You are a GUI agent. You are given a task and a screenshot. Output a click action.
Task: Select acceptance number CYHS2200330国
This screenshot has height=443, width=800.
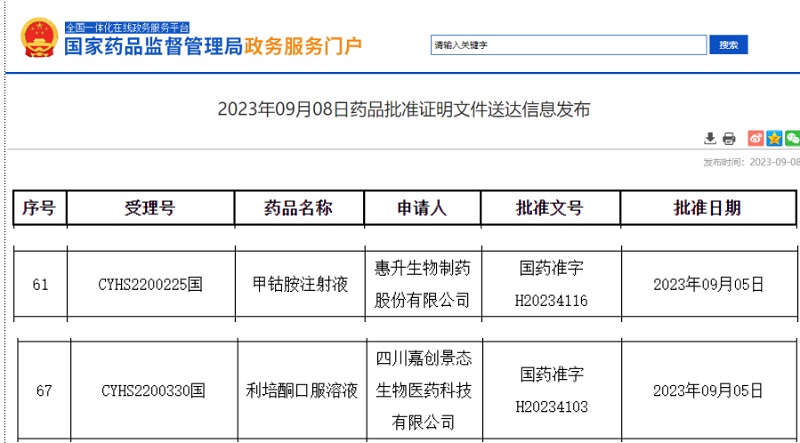(x=154, y=391)
